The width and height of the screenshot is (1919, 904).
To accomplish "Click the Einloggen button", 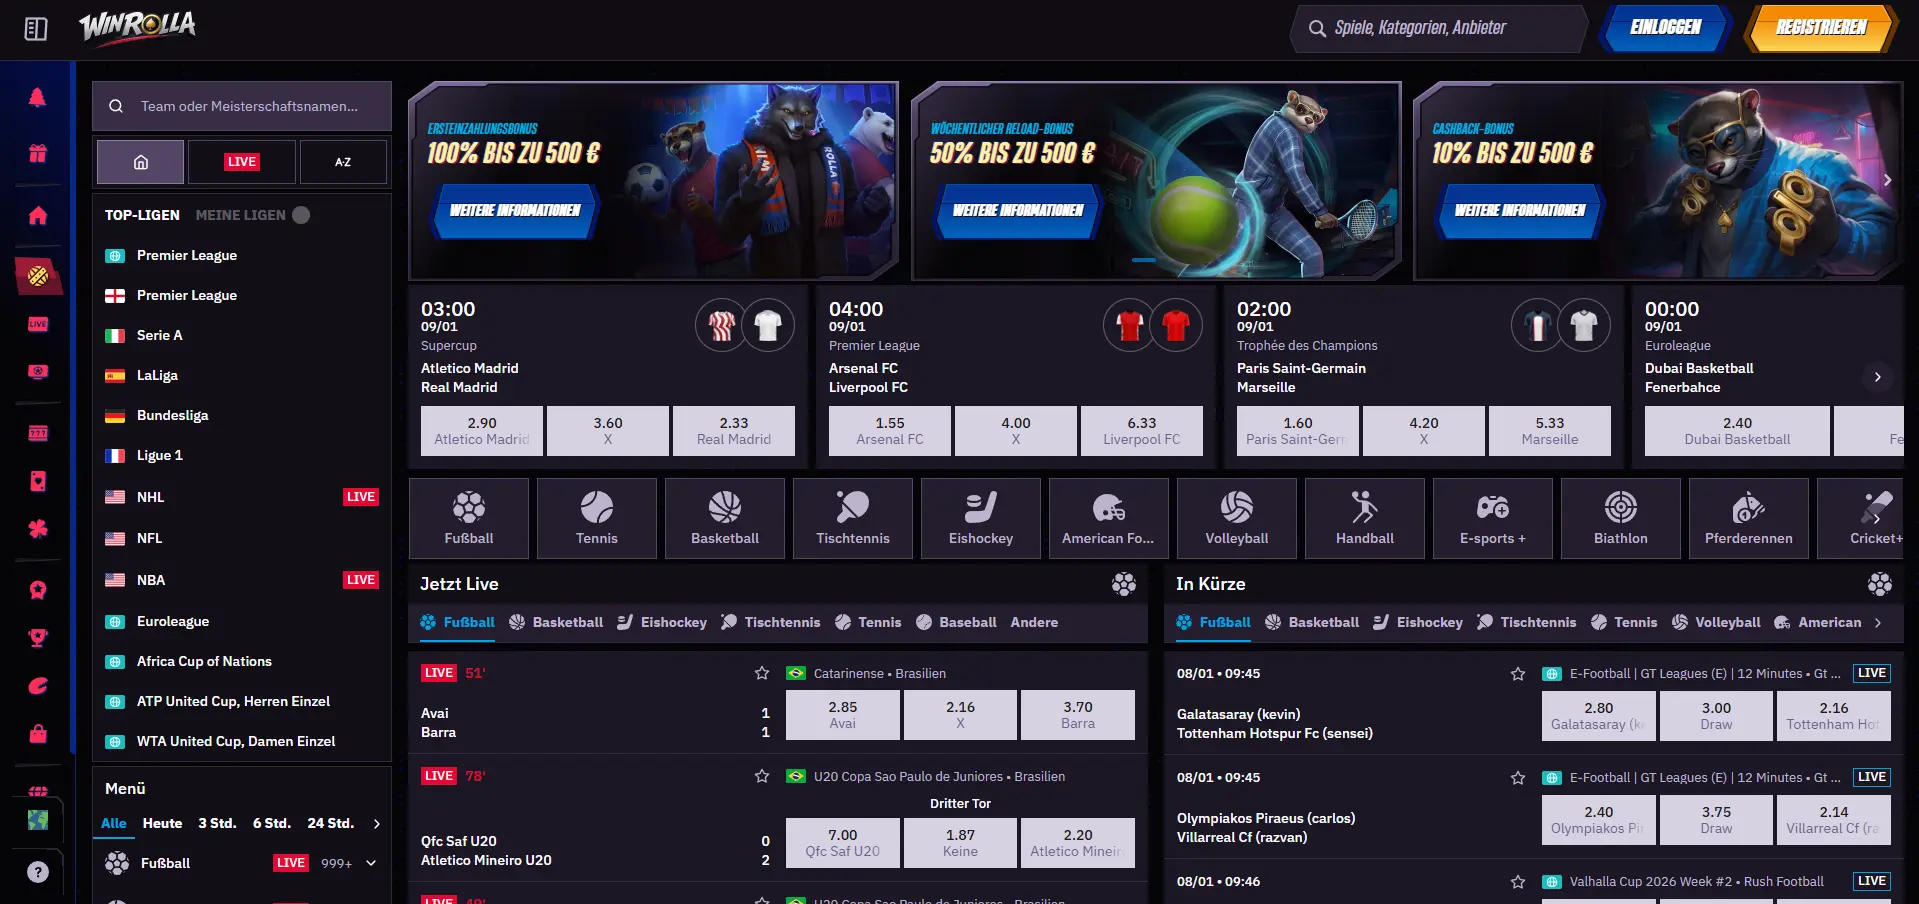I will (x=1665, y=28).
